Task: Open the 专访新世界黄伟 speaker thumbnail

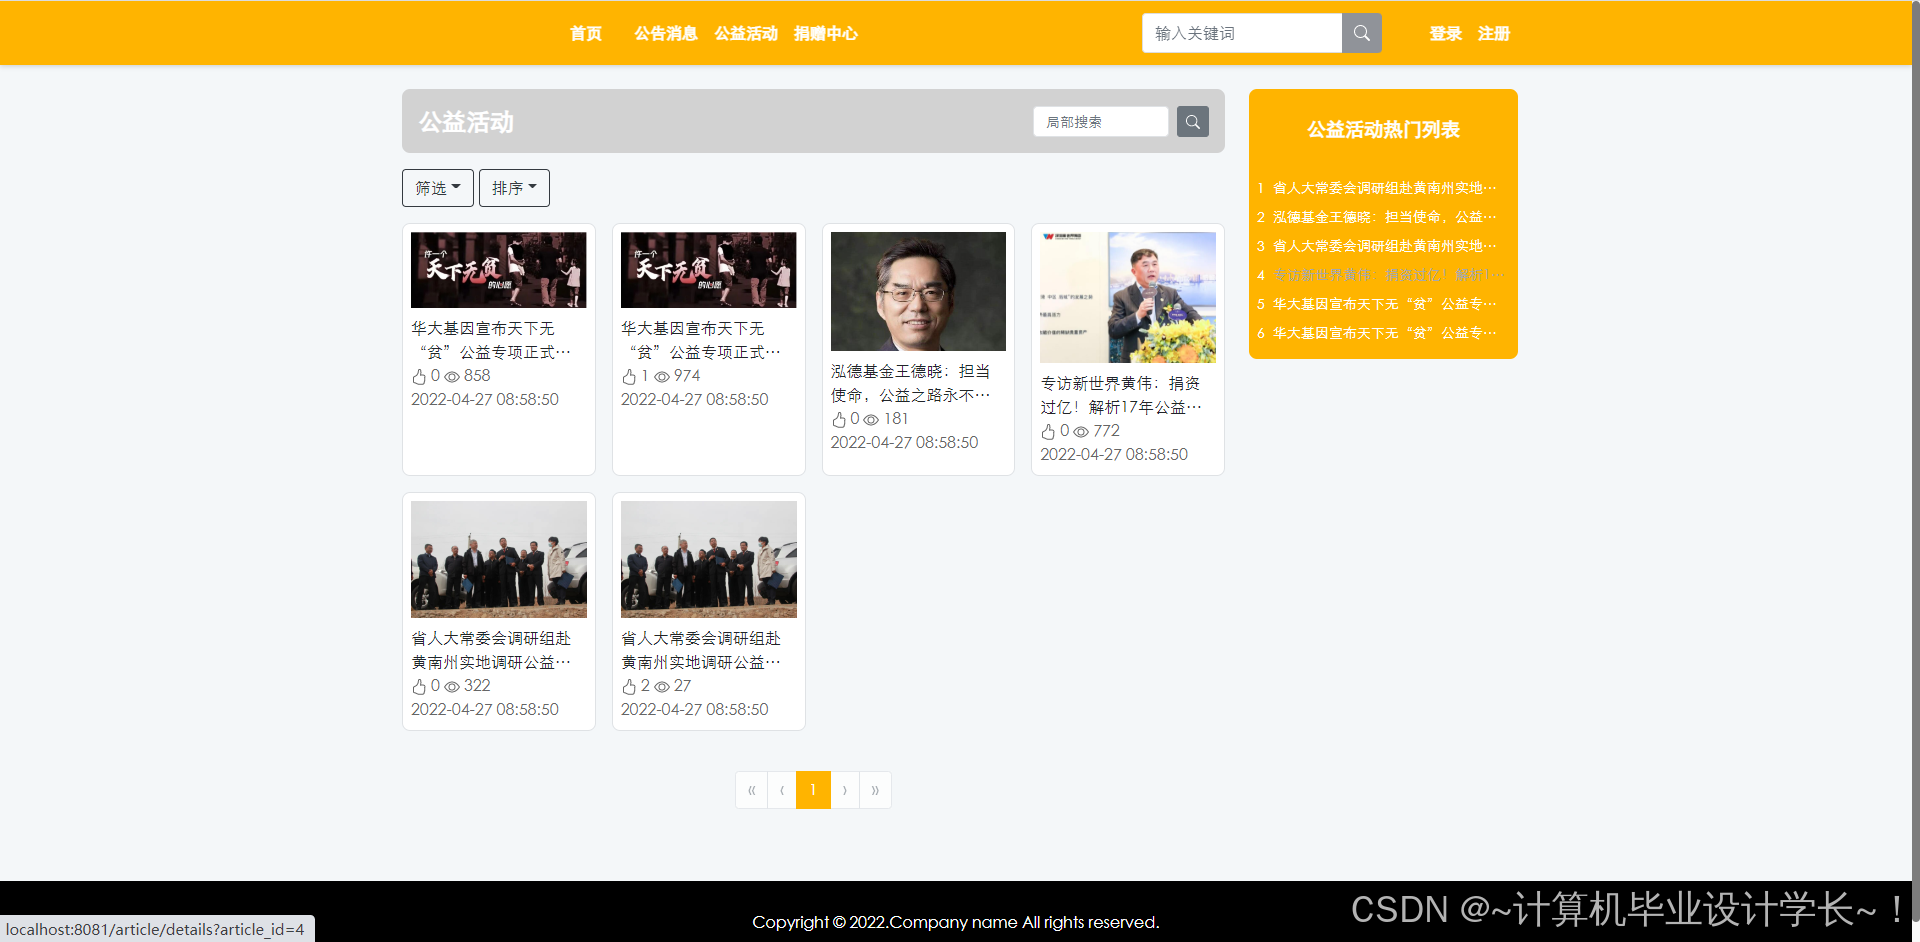Action: pyautogui.click(x=1128, y=297)
